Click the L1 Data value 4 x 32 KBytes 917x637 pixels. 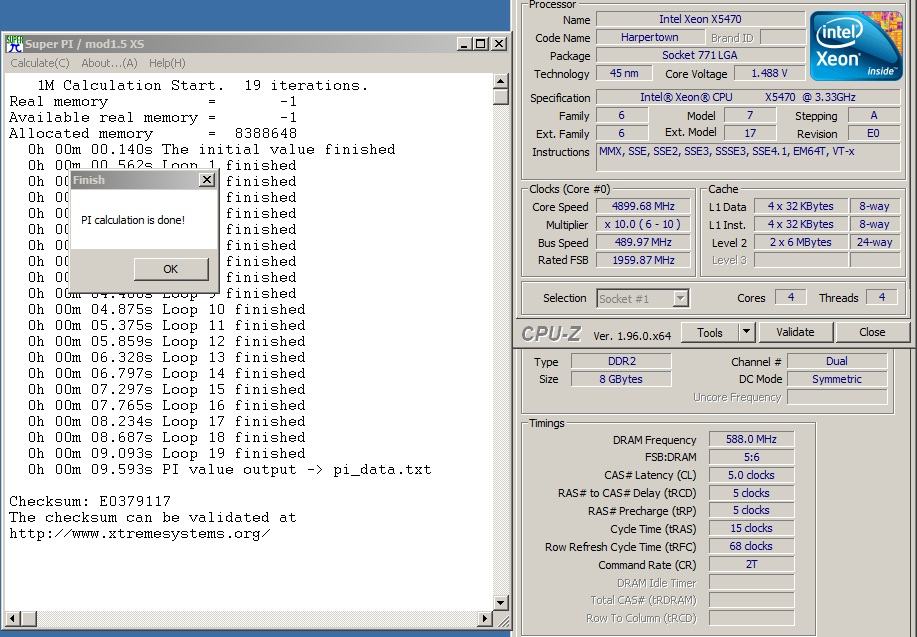coord(801,206)
